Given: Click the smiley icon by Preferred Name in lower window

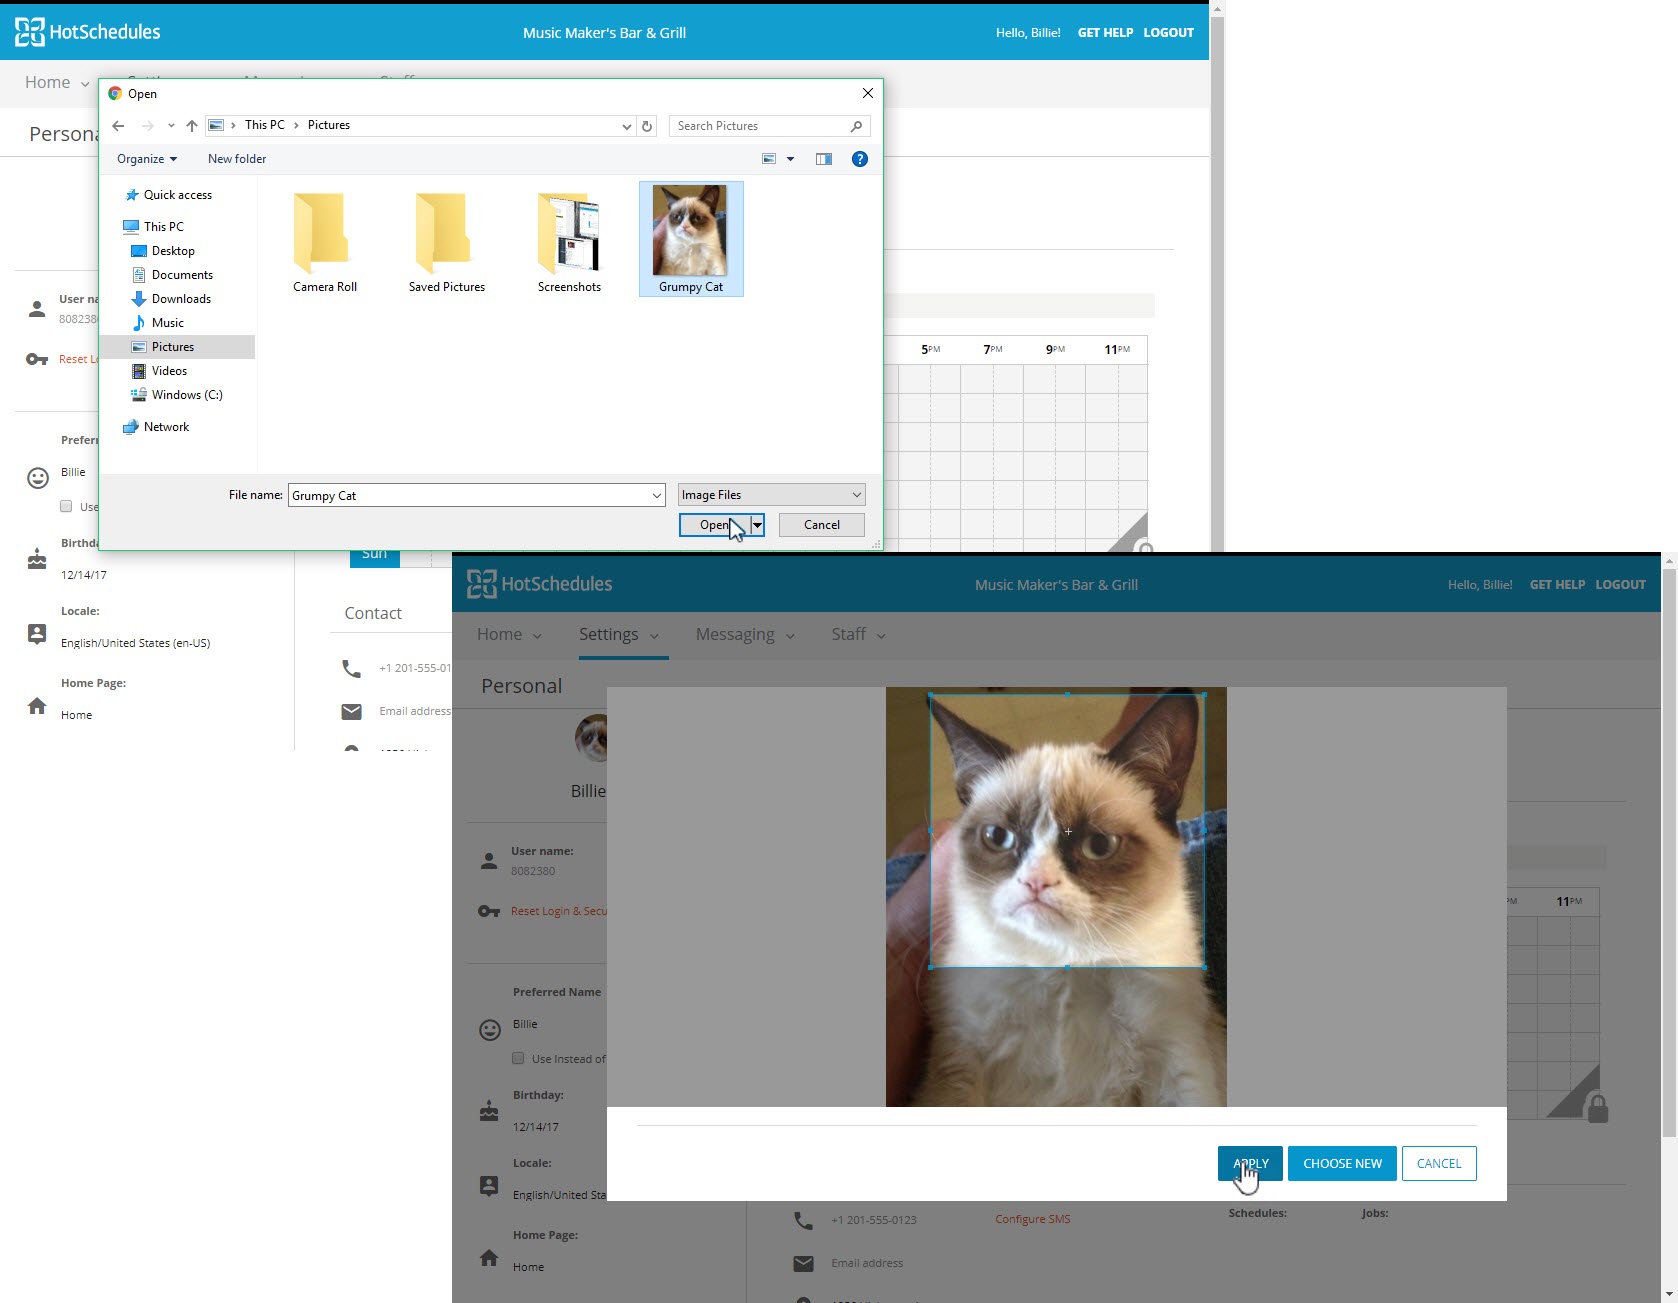Looking at the screenshot, I should (x=490, y=1029).
